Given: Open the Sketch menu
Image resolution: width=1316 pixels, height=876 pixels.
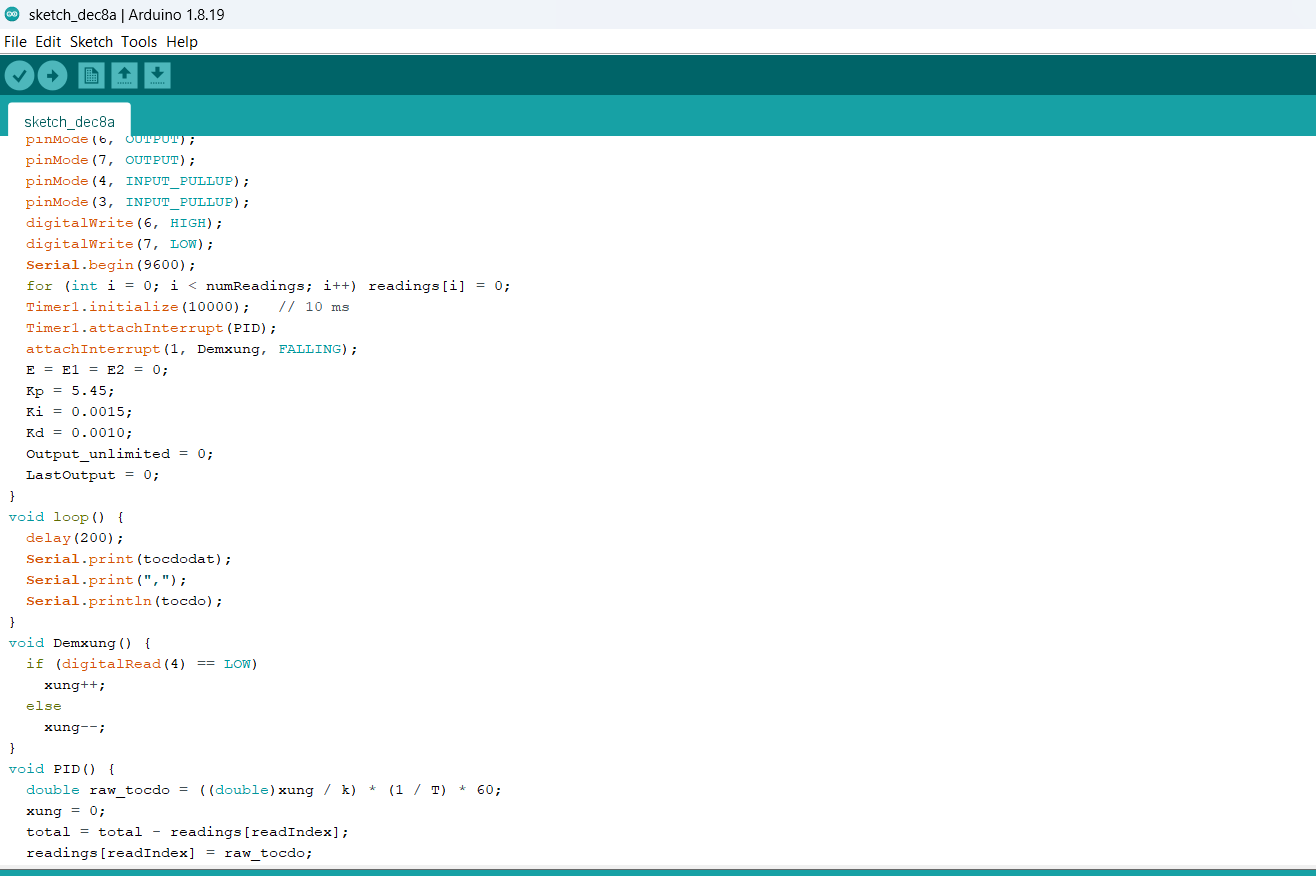Looking at the screenshot, I should point(91,42).
